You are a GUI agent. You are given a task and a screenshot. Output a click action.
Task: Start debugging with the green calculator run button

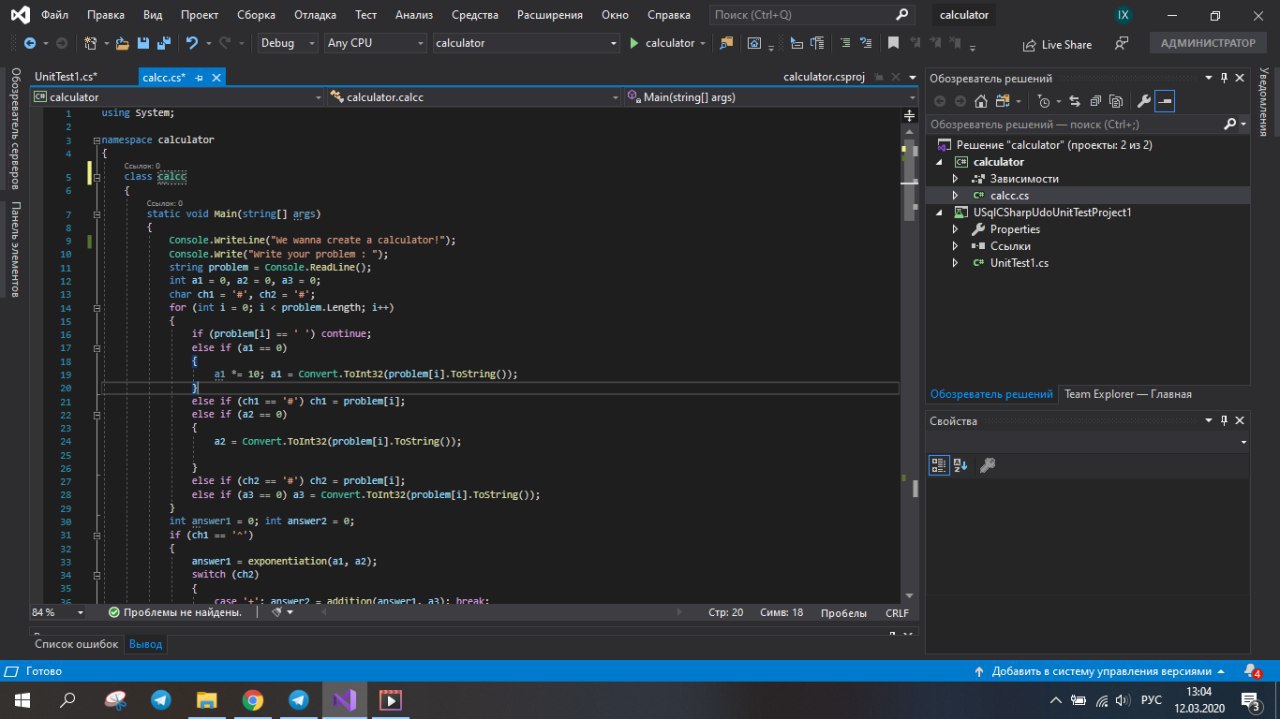point(661,43)
